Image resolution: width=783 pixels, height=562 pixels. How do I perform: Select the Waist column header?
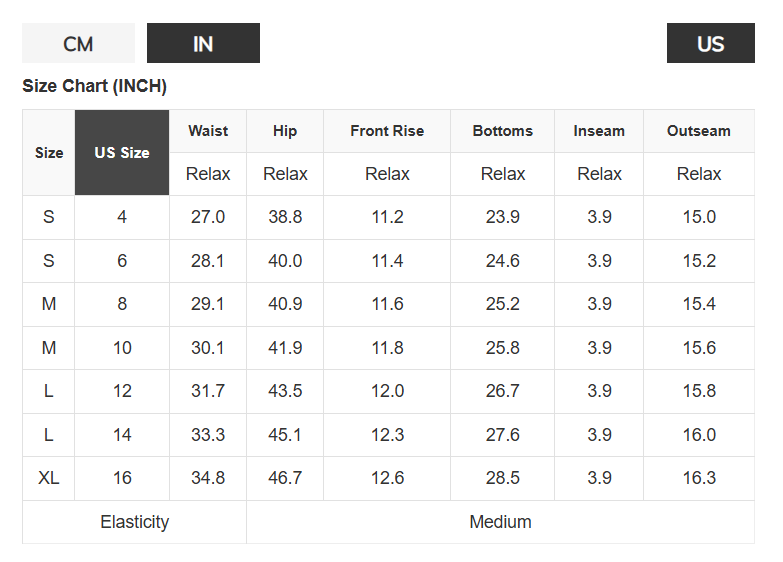[208, 131]
